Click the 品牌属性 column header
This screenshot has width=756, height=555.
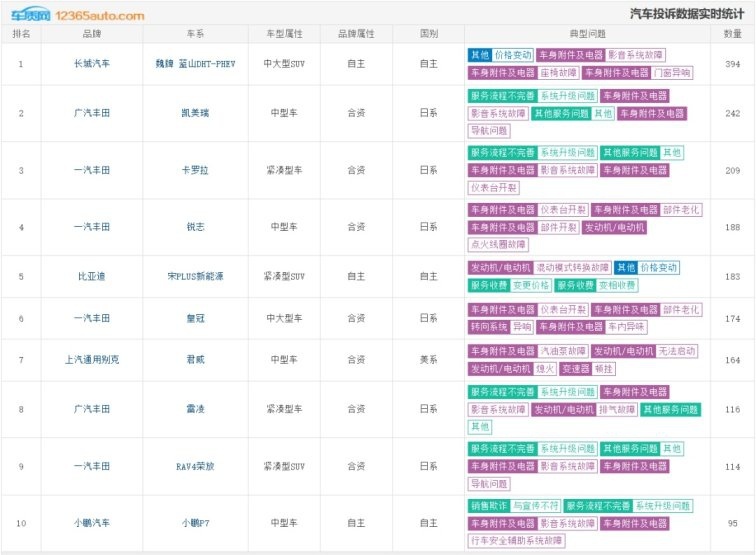click(356, 34)
